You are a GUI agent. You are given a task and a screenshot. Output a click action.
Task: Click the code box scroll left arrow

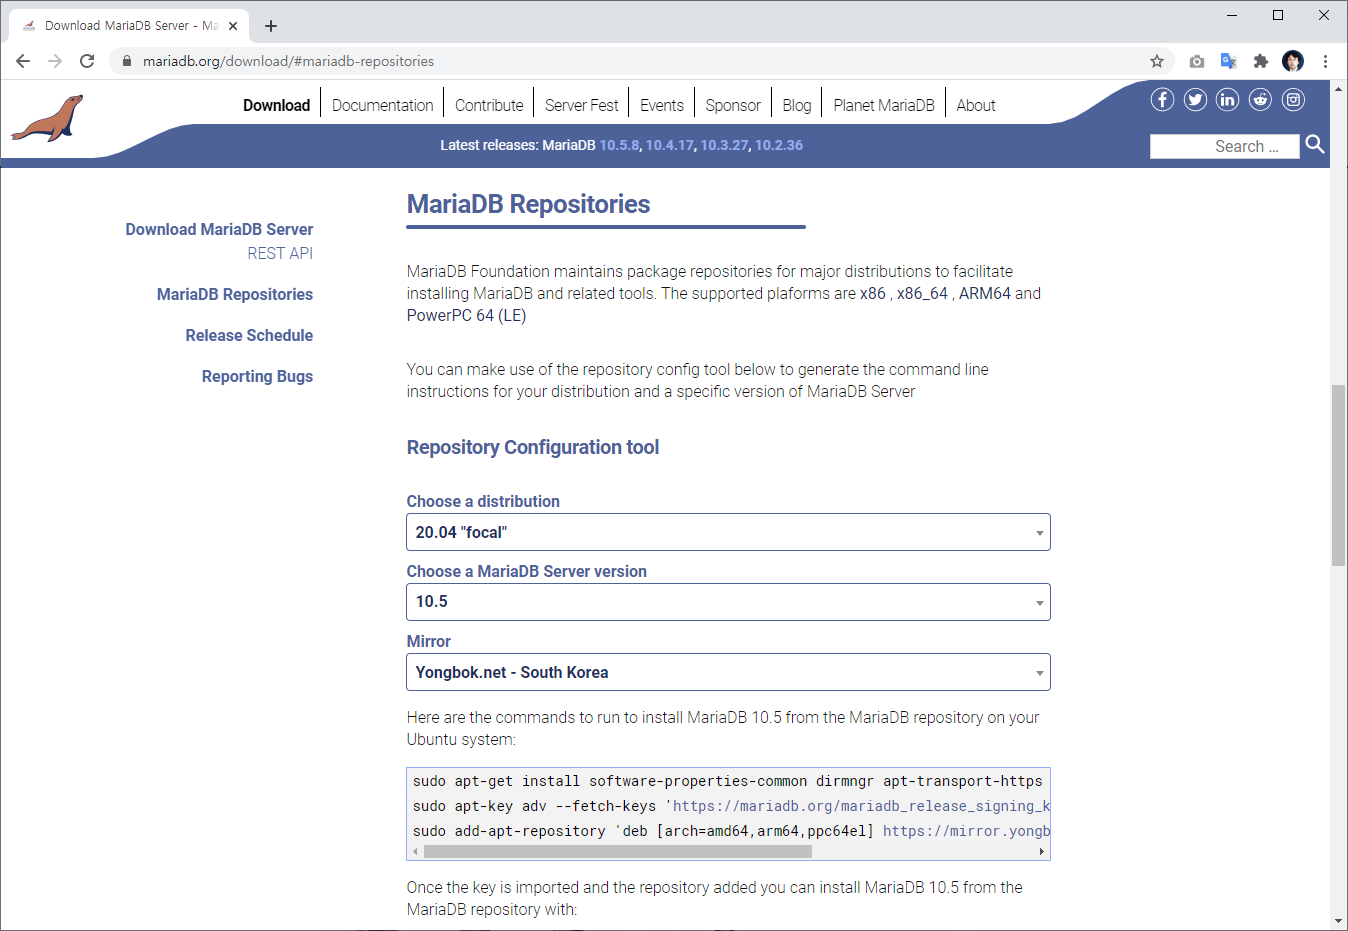point(415,852)
